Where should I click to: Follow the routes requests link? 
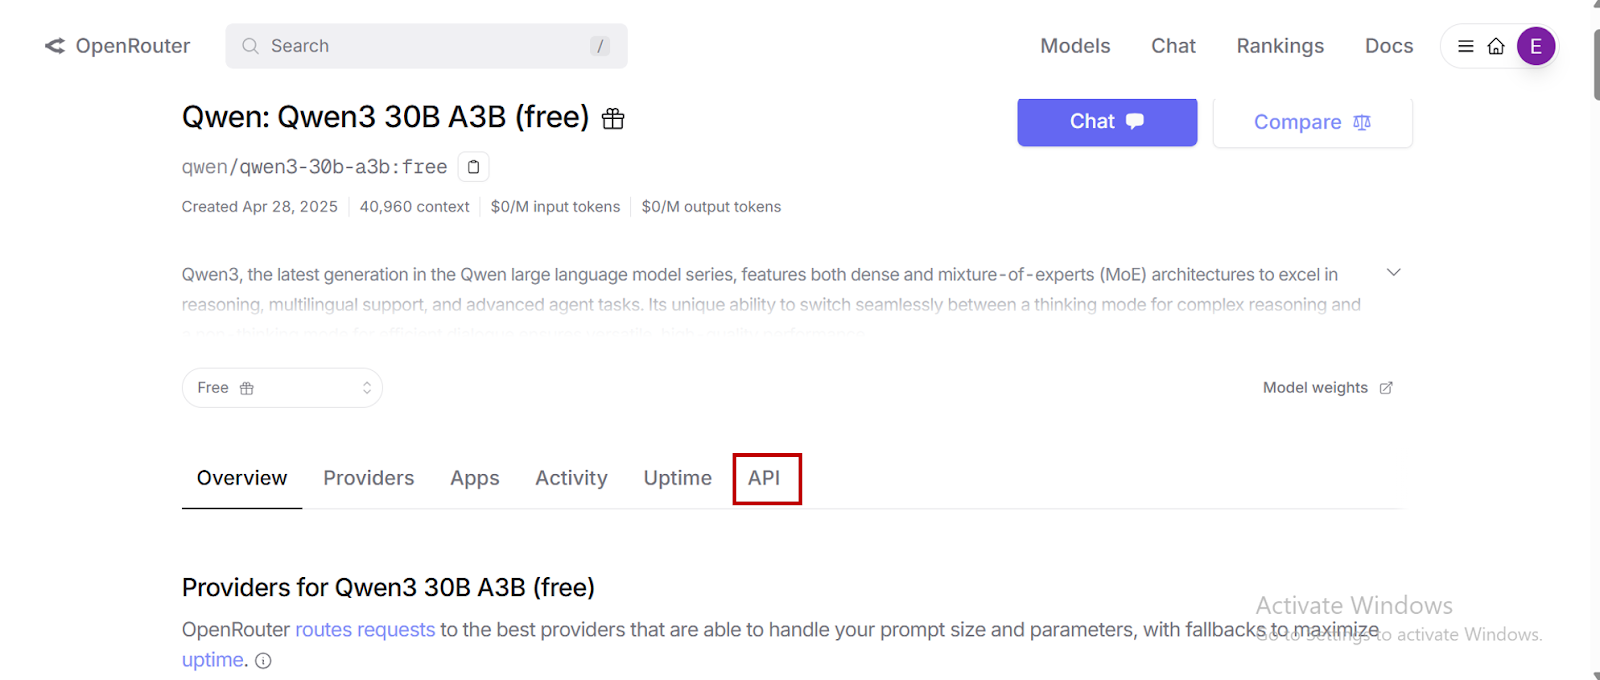tap(365, 630)
